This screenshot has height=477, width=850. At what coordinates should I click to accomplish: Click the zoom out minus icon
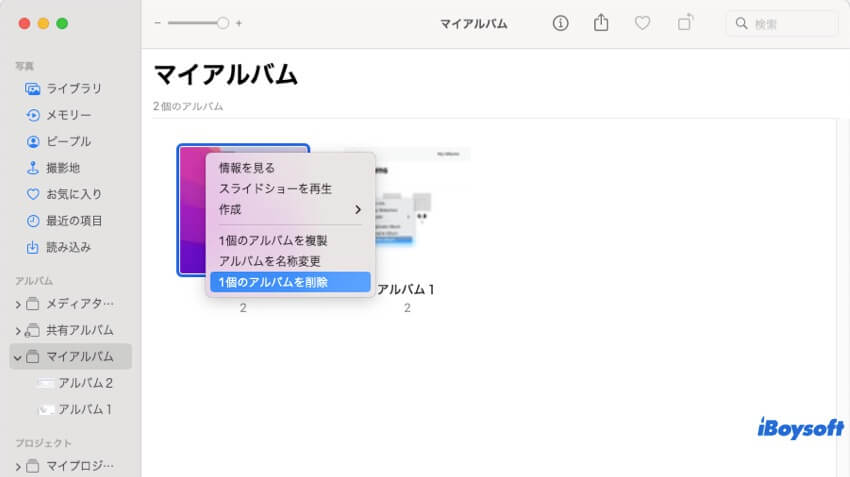click(157, 23)
